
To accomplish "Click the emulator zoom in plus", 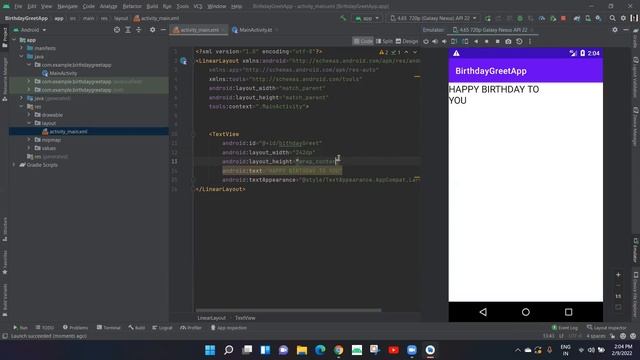I will pos(618,275).
